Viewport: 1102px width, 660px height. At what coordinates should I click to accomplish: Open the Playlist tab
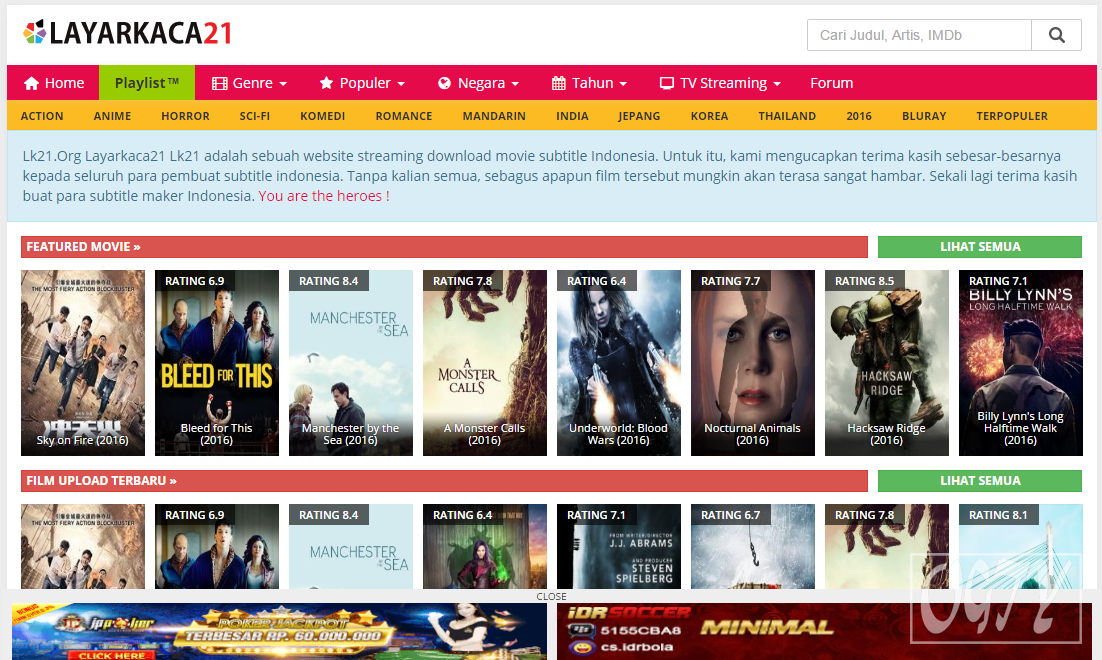(x=147, y=83)
